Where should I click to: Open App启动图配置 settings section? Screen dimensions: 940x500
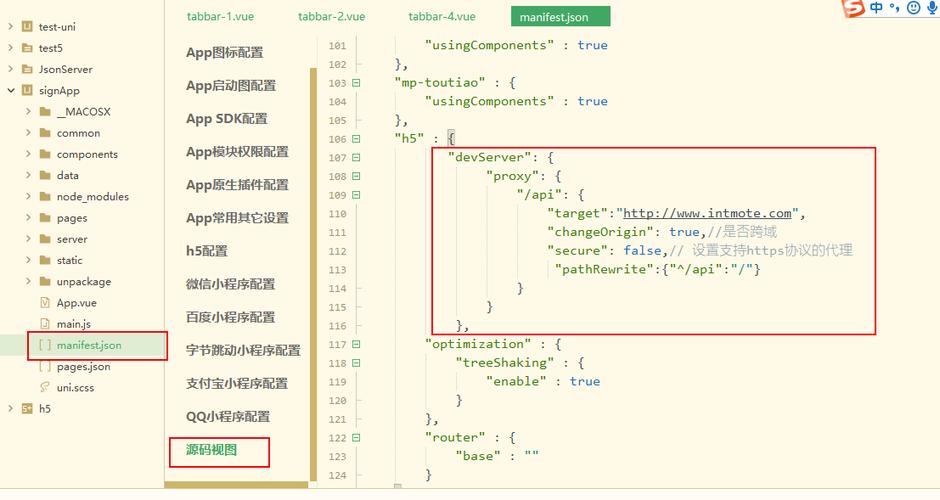tap(231, 86)
